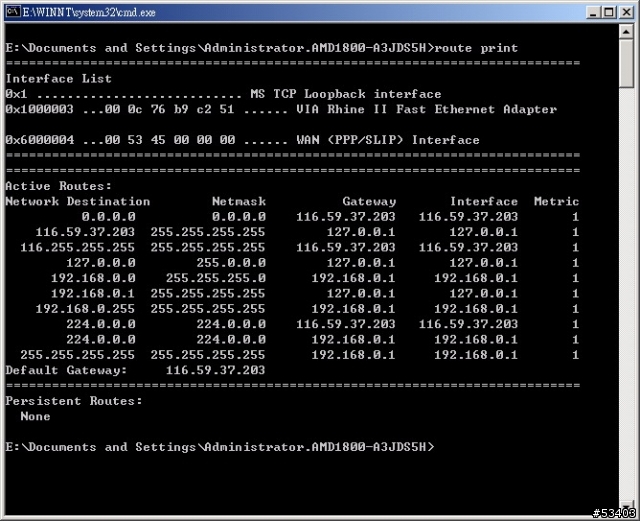Click interface ID 0x6000004
Image resolution: width=640 pixels, height=521 pixels.
(x=40, y=140)
